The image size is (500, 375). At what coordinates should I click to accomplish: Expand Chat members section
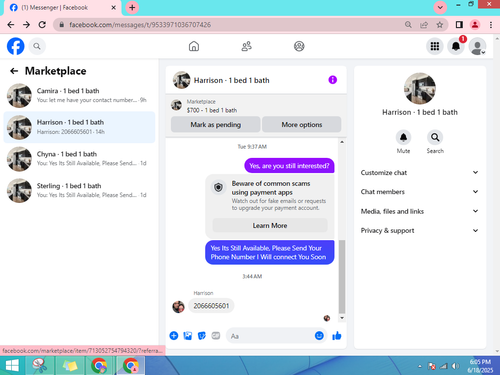click(419, 192)
